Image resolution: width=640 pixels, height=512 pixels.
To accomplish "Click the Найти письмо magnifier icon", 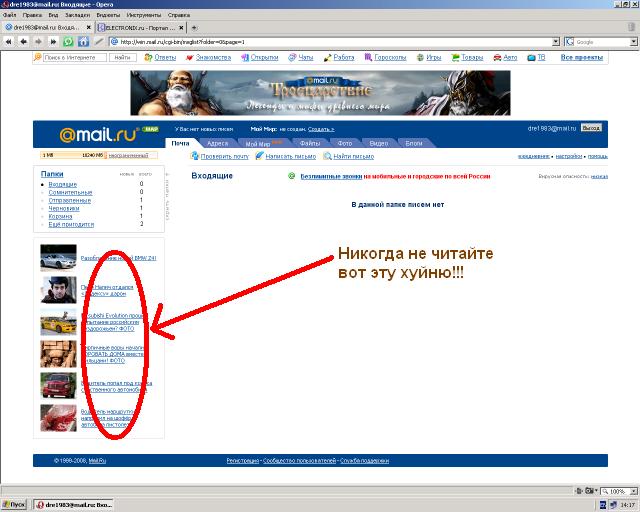I will click(x=327, y=156).
